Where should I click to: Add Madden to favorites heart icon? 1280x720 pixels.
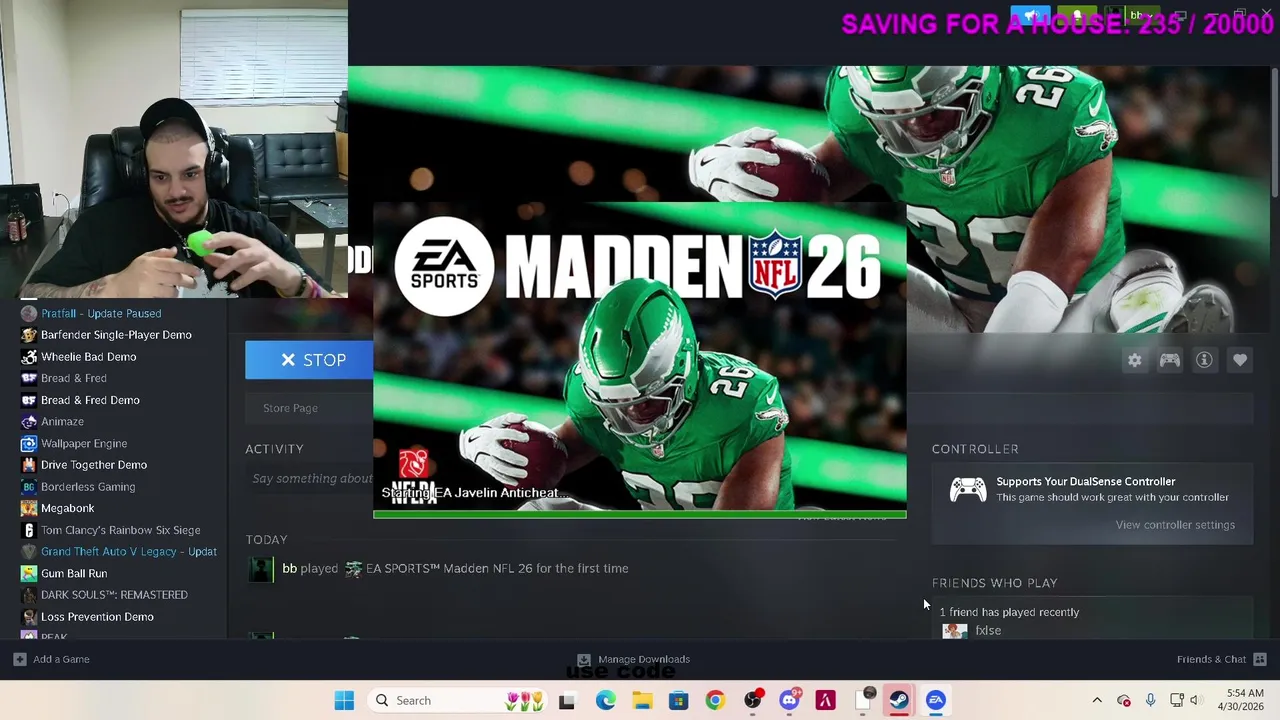pos(1240,360)
